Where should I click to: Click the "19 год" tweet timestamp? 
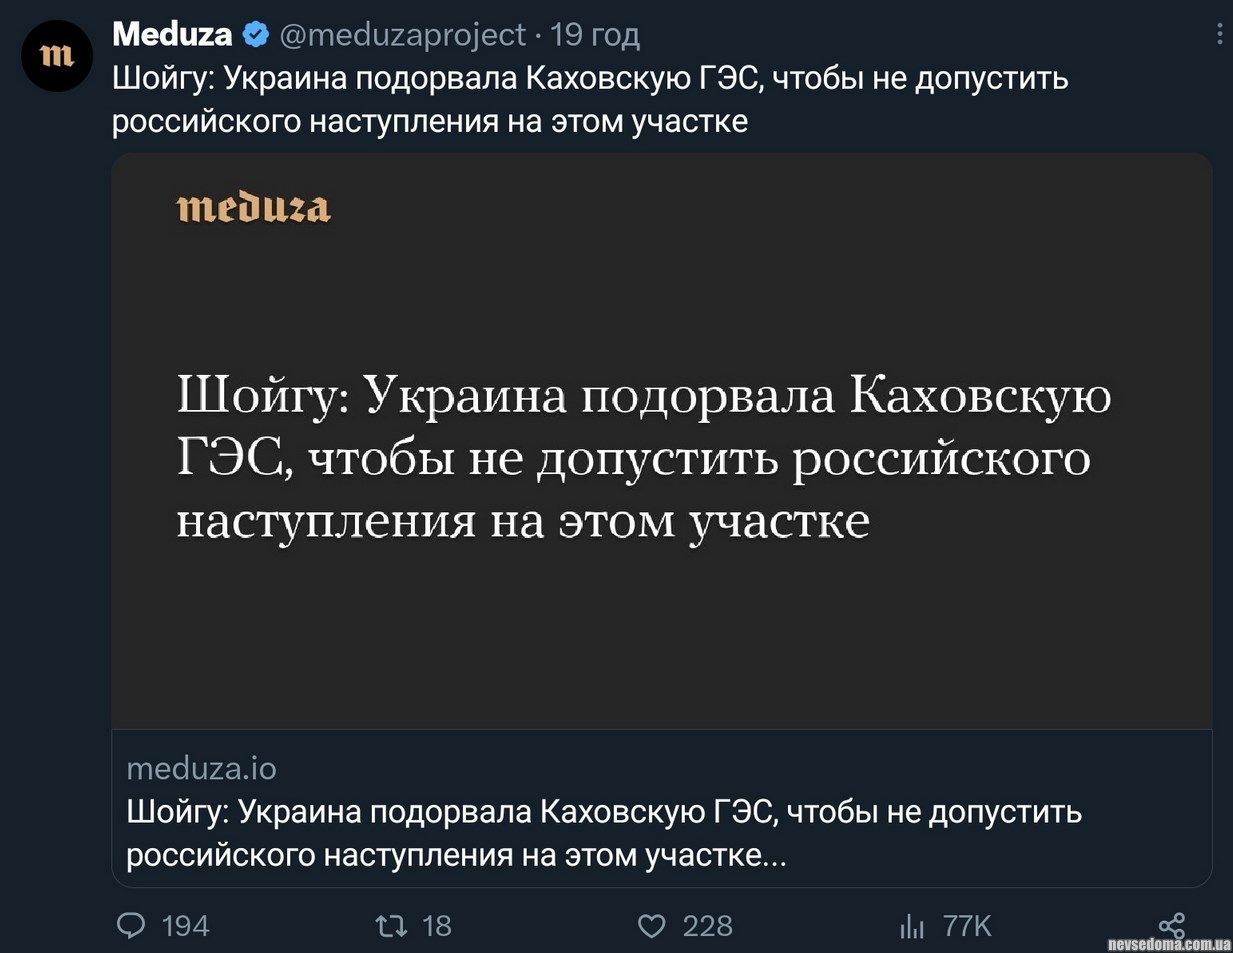595,34
